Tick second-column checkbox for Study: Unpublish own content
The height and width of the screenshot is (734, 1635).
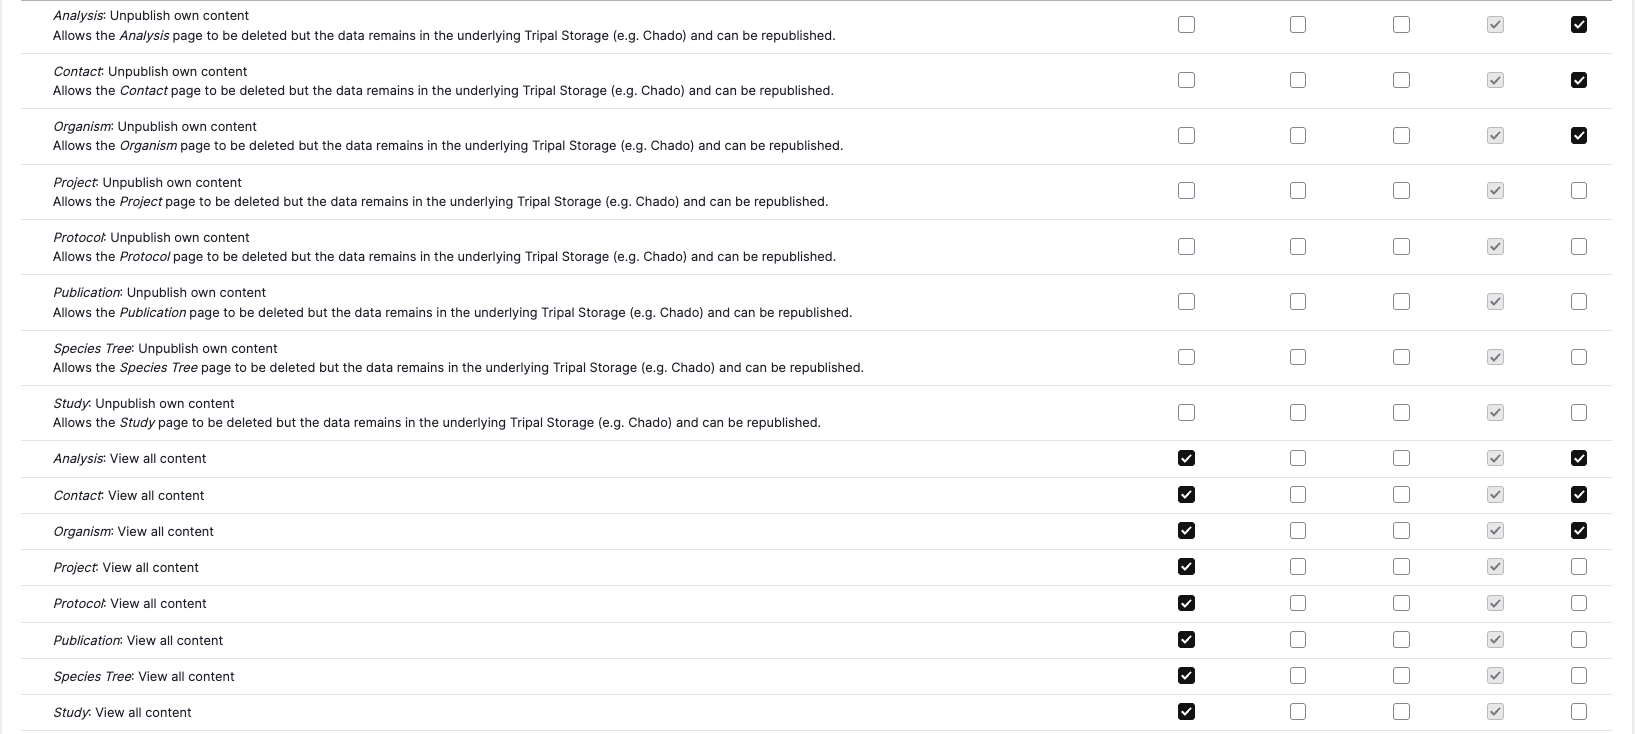point(1297,412)
